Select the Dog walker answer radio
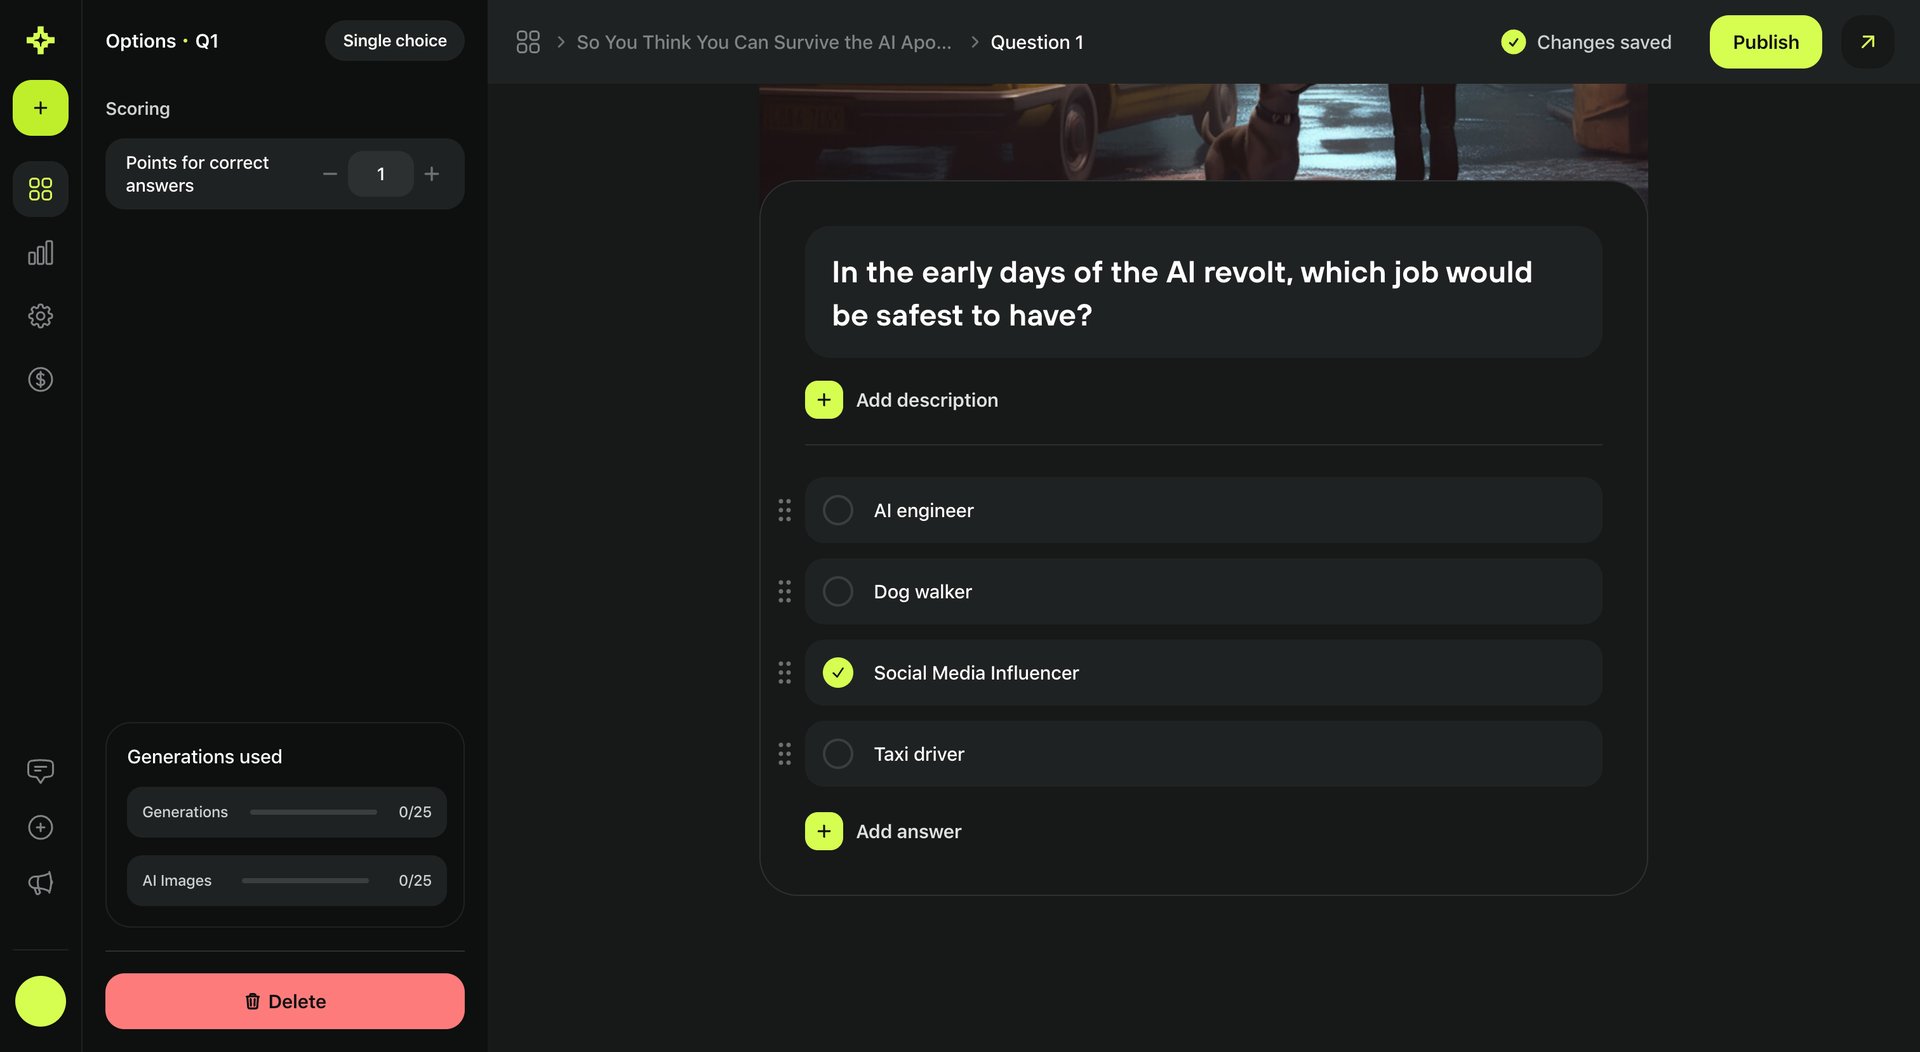This screenshot has width=1920, height=1052. click(x=837, y=591)
